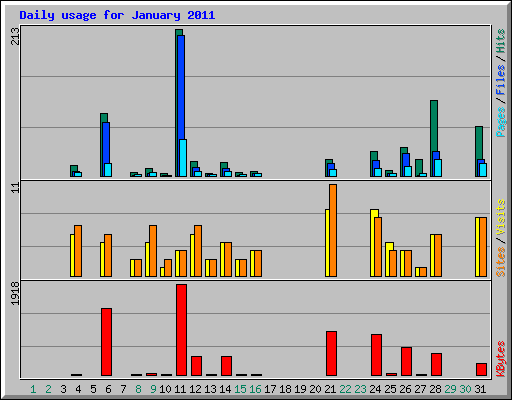Click the 'Daily usage for January 2011' title
The width and height of the screenshot is (512, 400).
point(117,16)
